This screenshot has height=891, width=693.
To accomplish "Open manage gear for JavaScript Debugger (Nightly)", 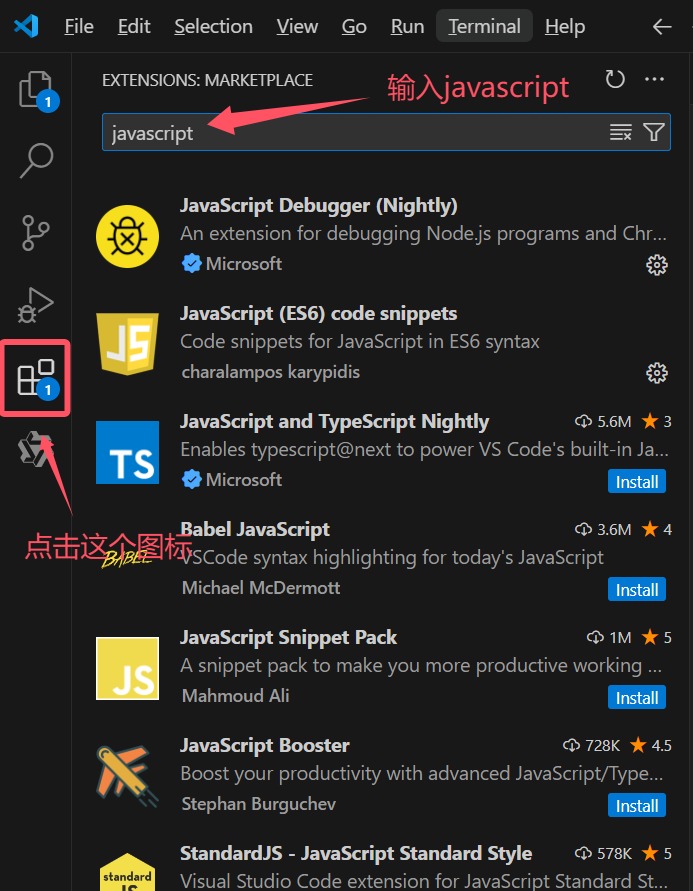I will pyautogui.click(x=657, y=265).
